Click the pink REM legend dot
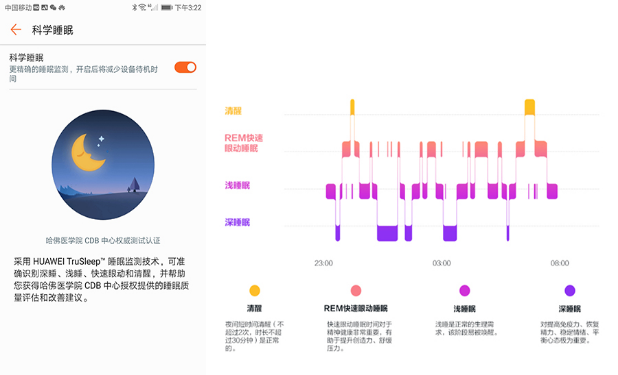 (356, 291)
